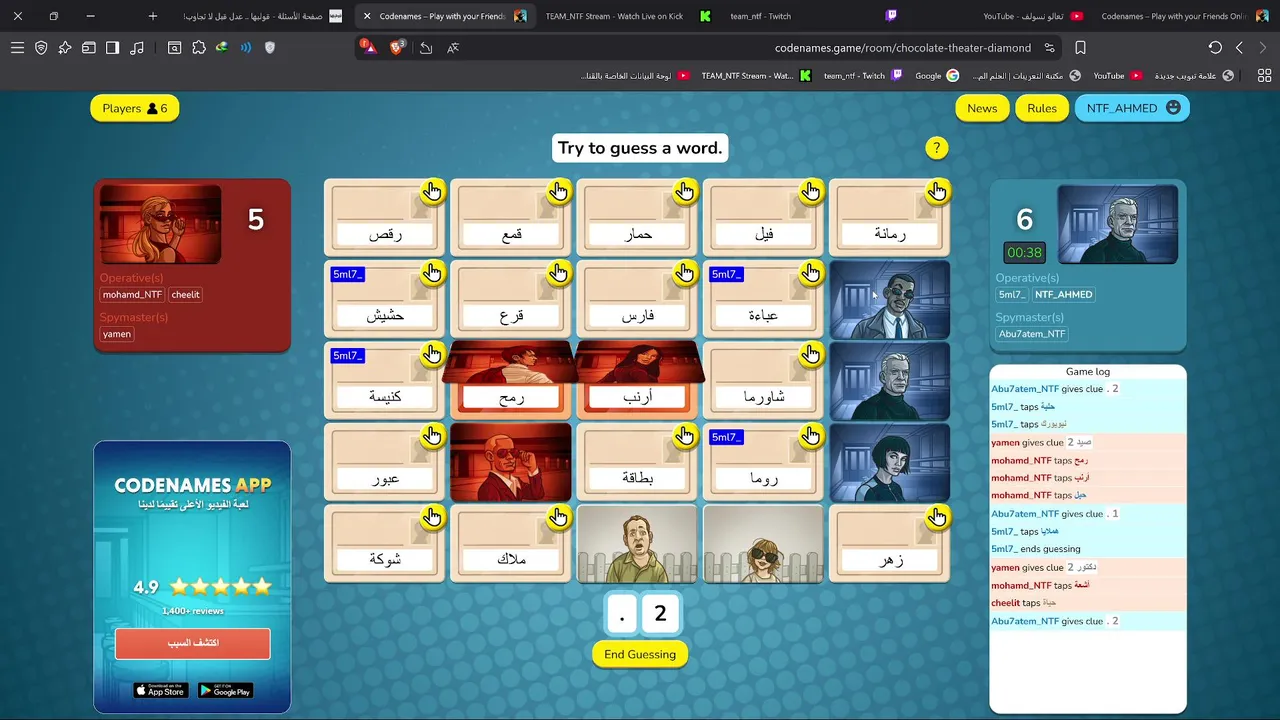Tap hand icon on شوكة card
Screen dimensions: 1280x720
[432, 517]
